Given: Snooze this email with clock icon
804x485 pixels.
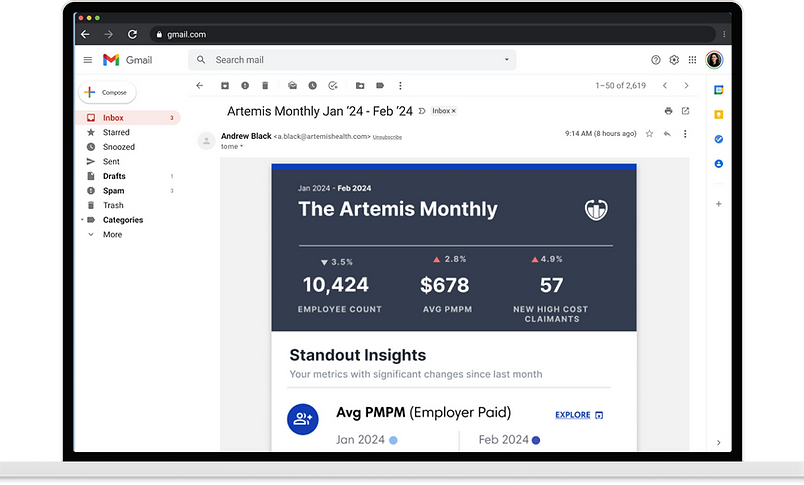Looking at the screenshot, I should (x=312, y=86).
